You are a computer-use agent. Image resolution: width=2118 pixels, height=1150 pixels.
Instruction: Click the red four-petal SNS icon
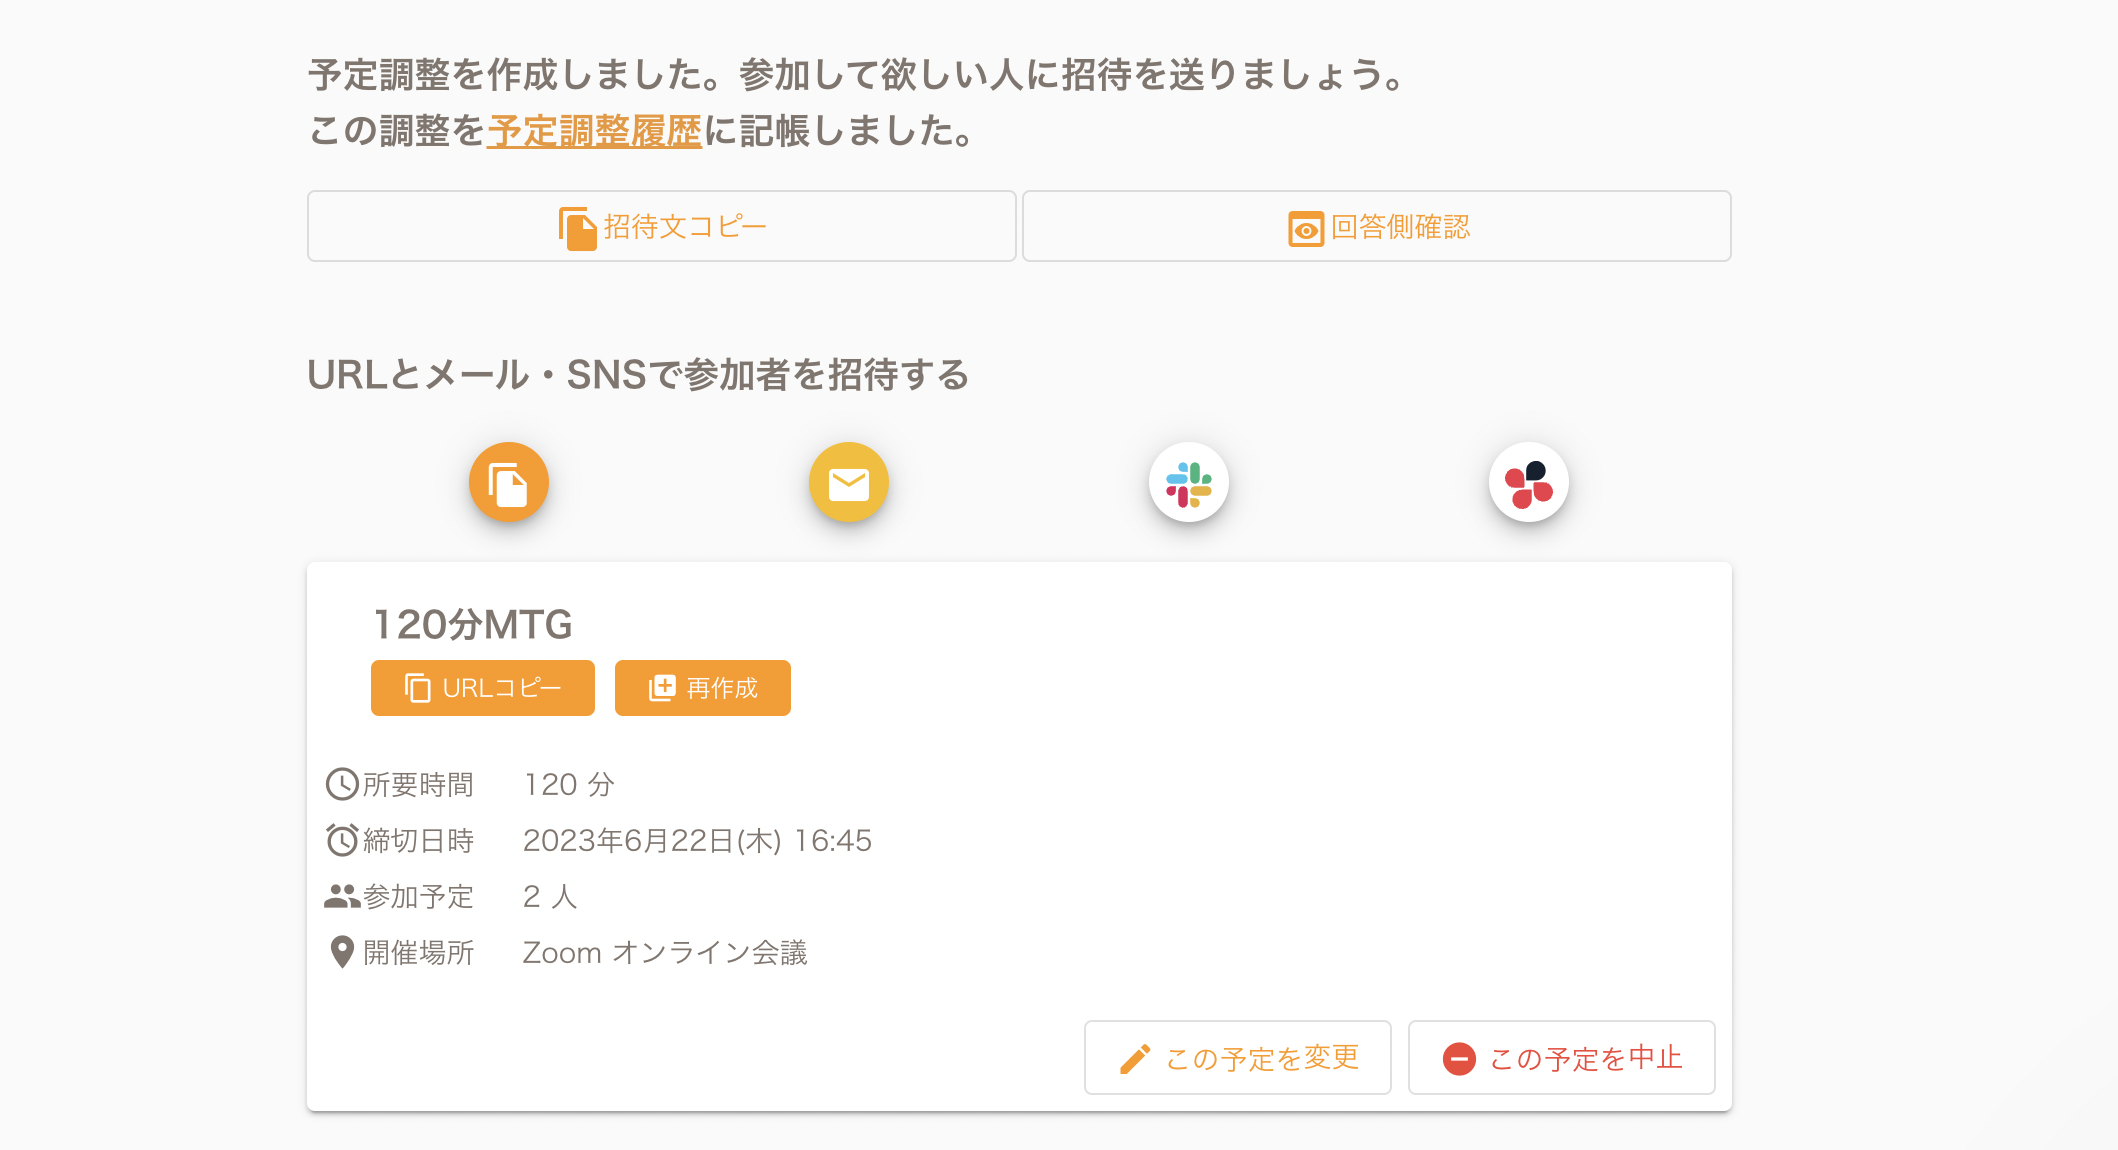coord(1529,483)
